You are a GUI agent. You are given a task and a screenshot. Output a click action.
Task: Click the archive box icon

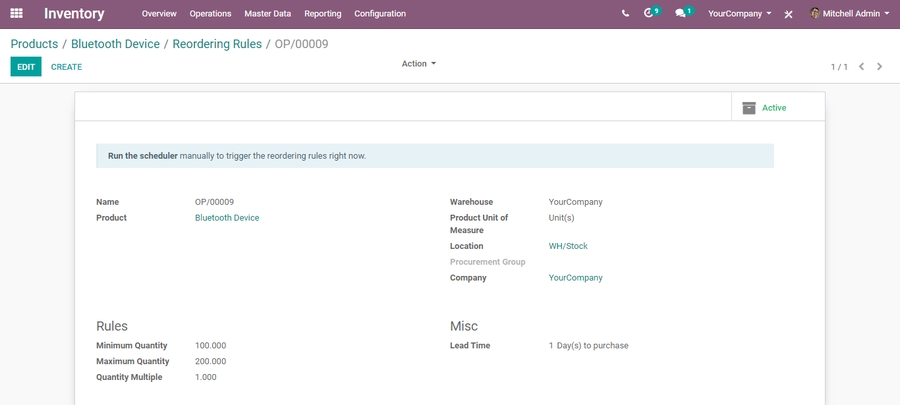pyautogui.click(x=749, y=108)
